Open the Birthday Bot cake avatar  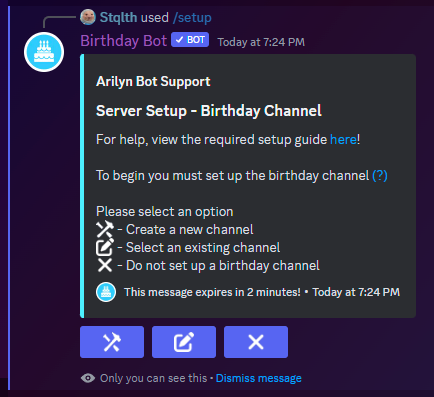point(44,52)
